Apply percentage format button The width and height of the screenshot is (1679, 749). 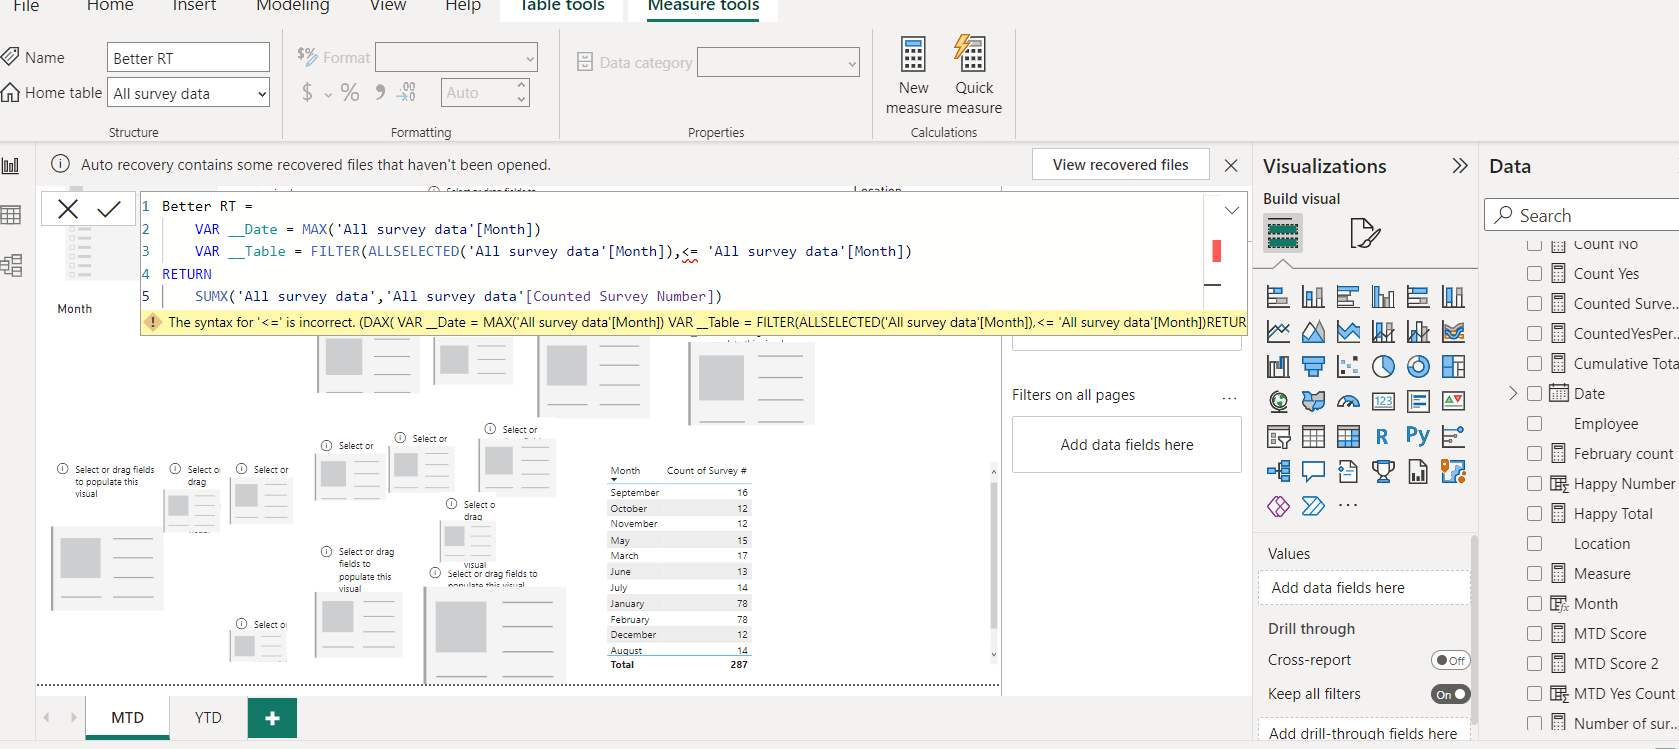tap(350, 93)
